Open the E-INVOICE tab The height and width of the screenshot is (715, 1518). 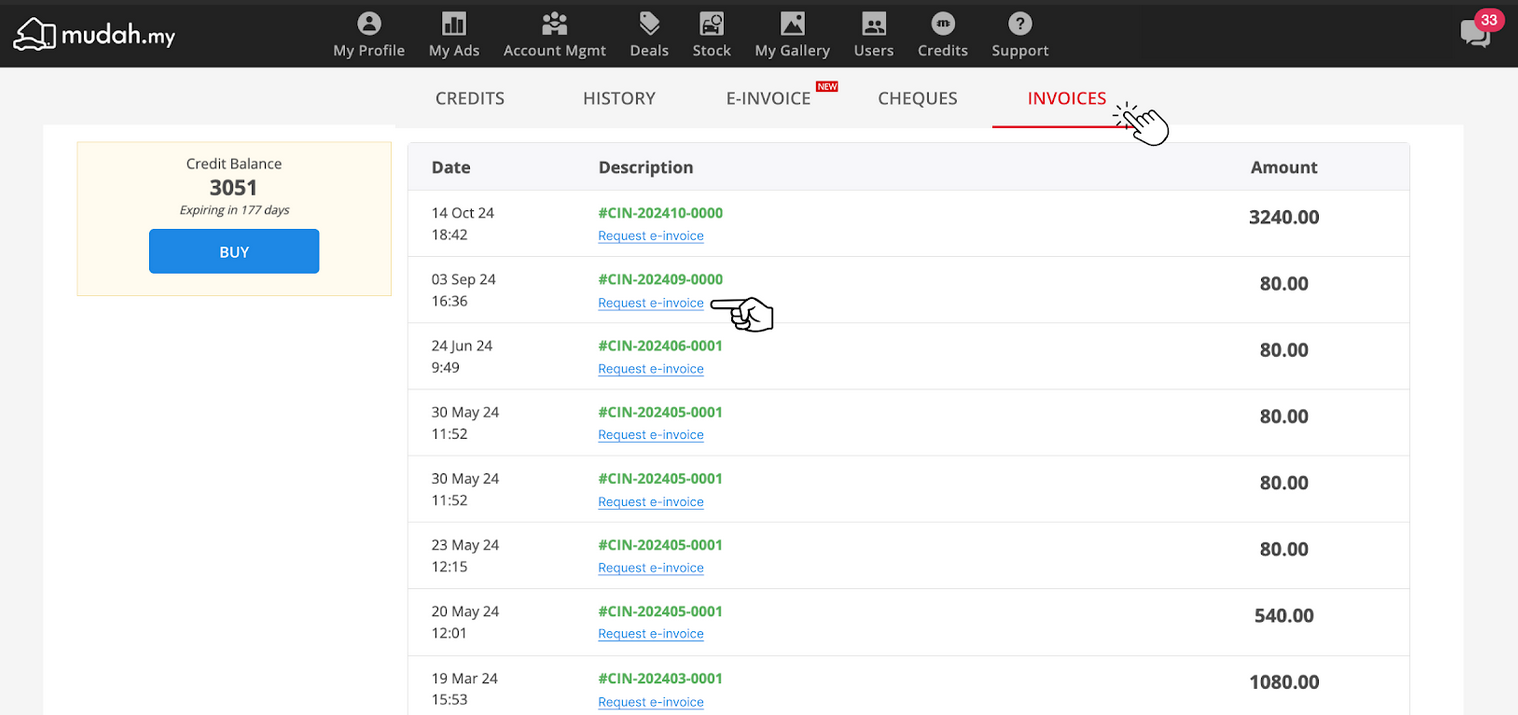point(768,98)
